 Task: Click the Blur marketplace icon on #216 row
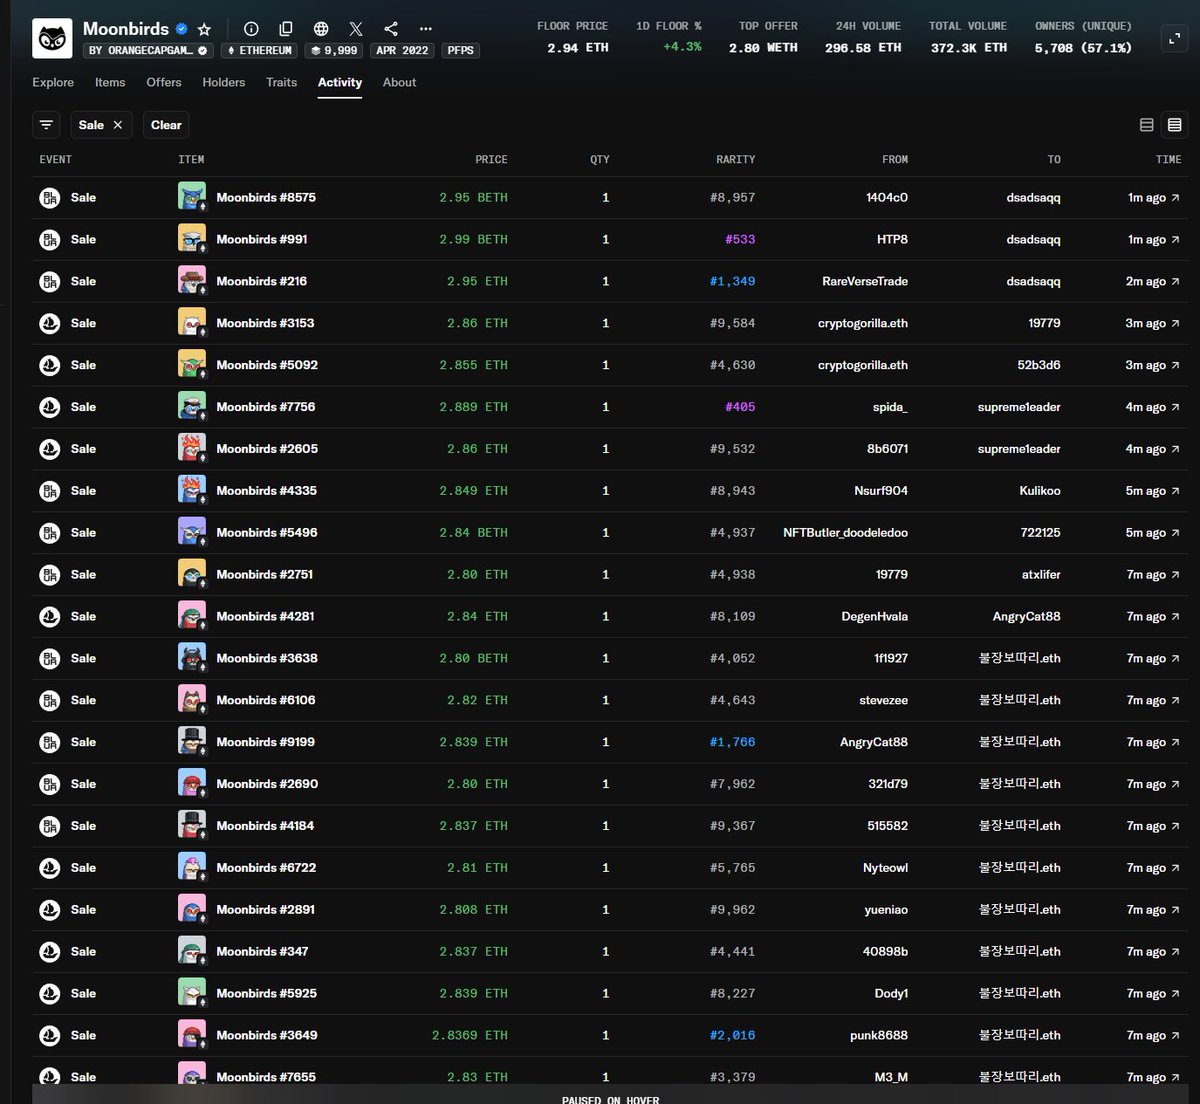[49, 282]
